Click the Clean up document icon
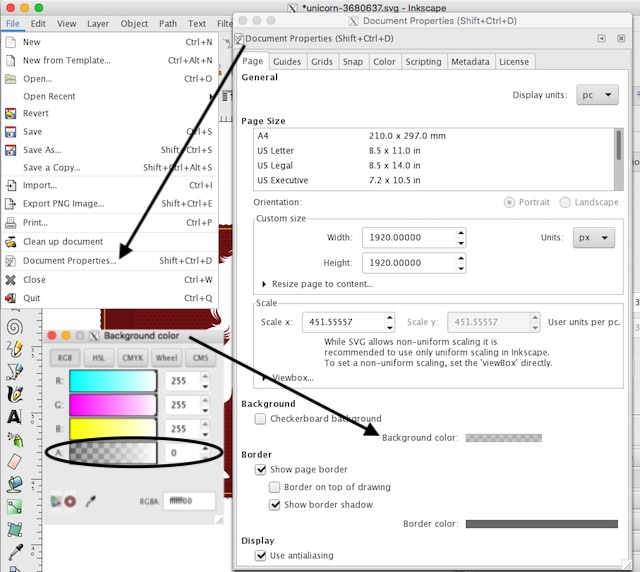Screen dimensions: 640x572 (x=11, y=242)
